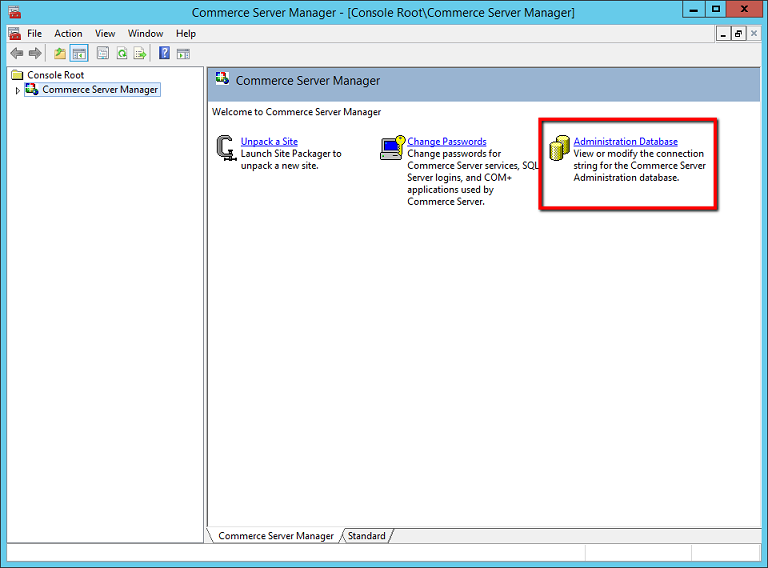
Task: Open Help via blue question mark icon
Action: (164, 53)
